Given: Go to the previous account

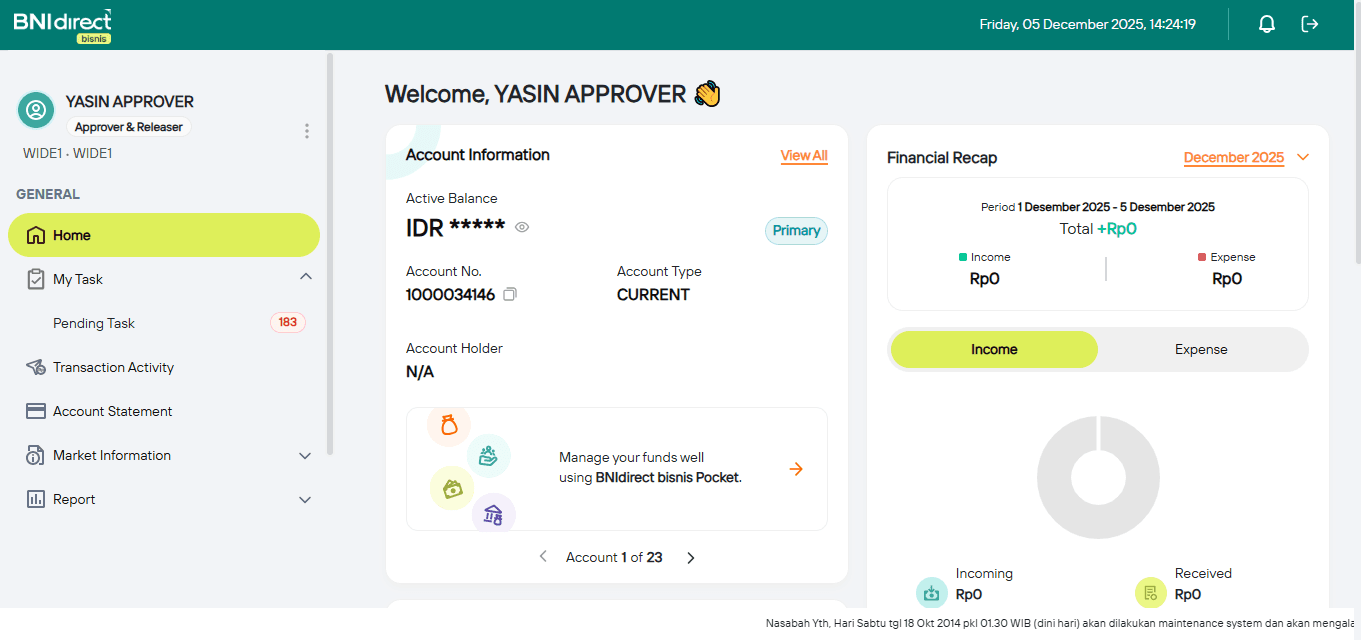Looking at the screenshot, I should (543, 556).
